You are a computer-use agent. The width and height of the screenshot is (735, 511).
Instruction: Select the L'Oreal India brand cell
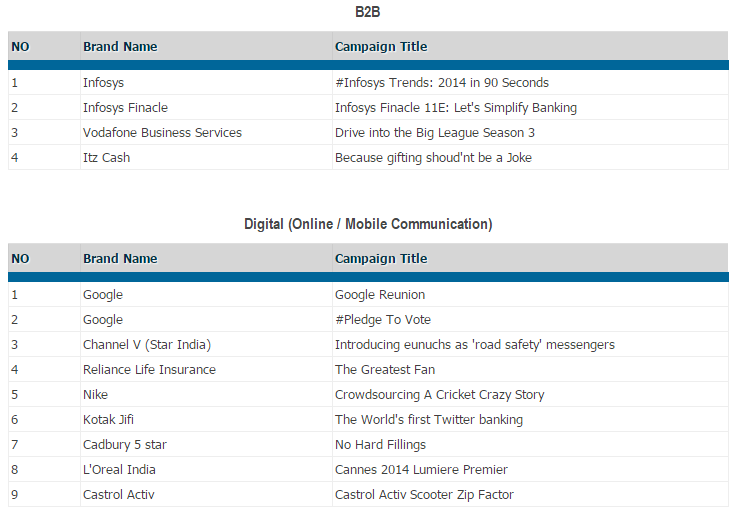[x=119, y=470]
